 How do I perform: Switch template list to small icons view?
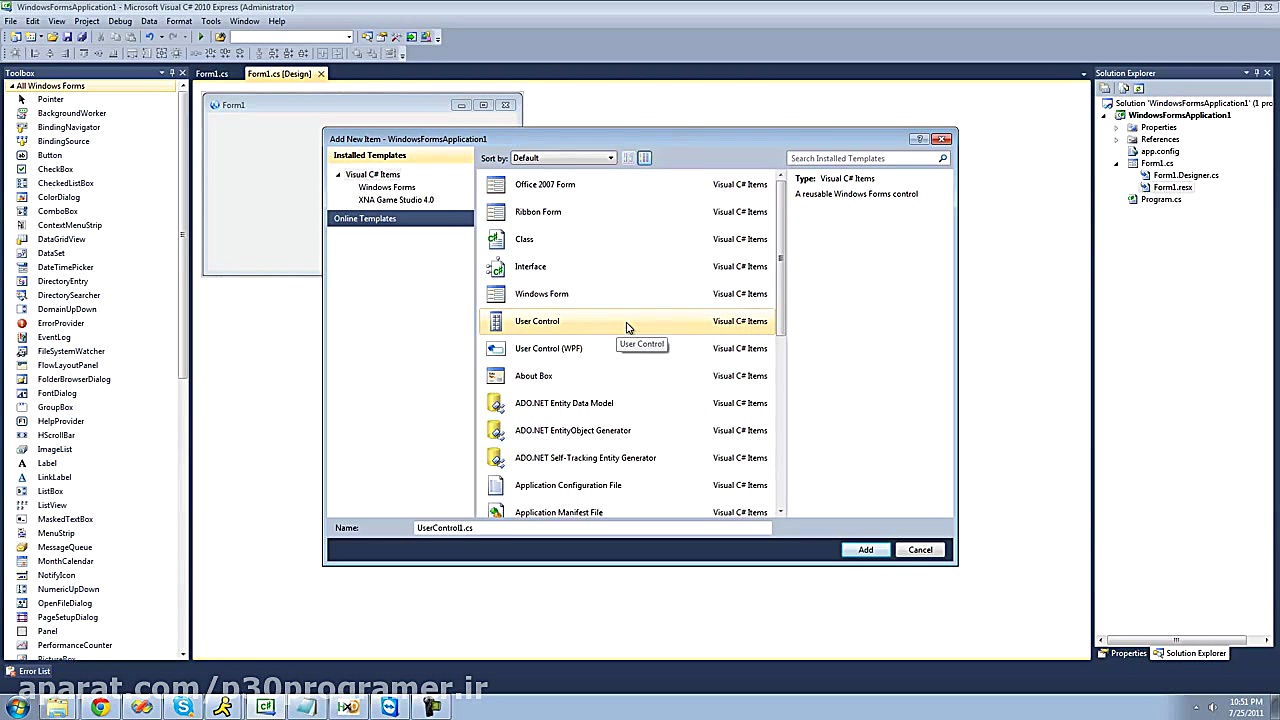(x=628, y=158)
